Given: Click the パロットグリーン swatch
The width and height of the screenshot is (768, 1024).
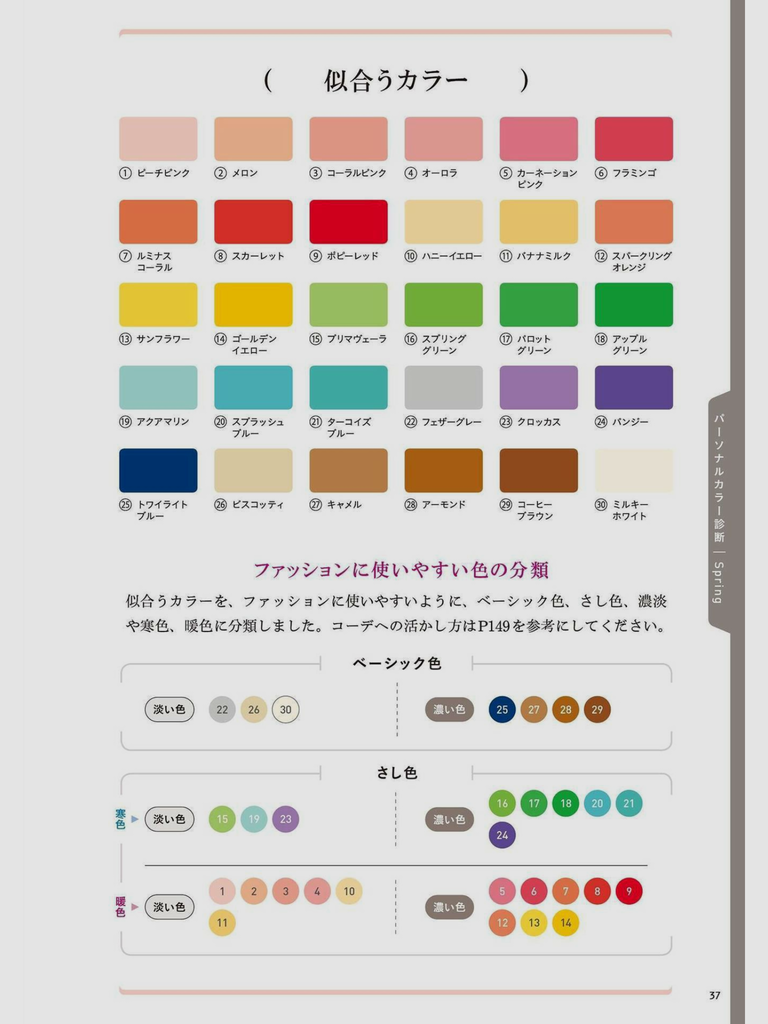Looking at the screenshot, I should (x=539, y=304).
